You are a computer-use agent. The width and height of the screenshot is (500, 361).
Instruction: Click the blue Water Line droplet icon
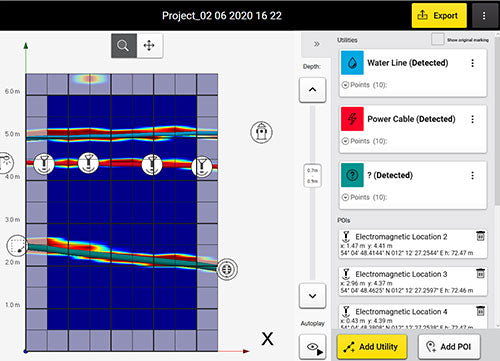click(x=352, y=63)
